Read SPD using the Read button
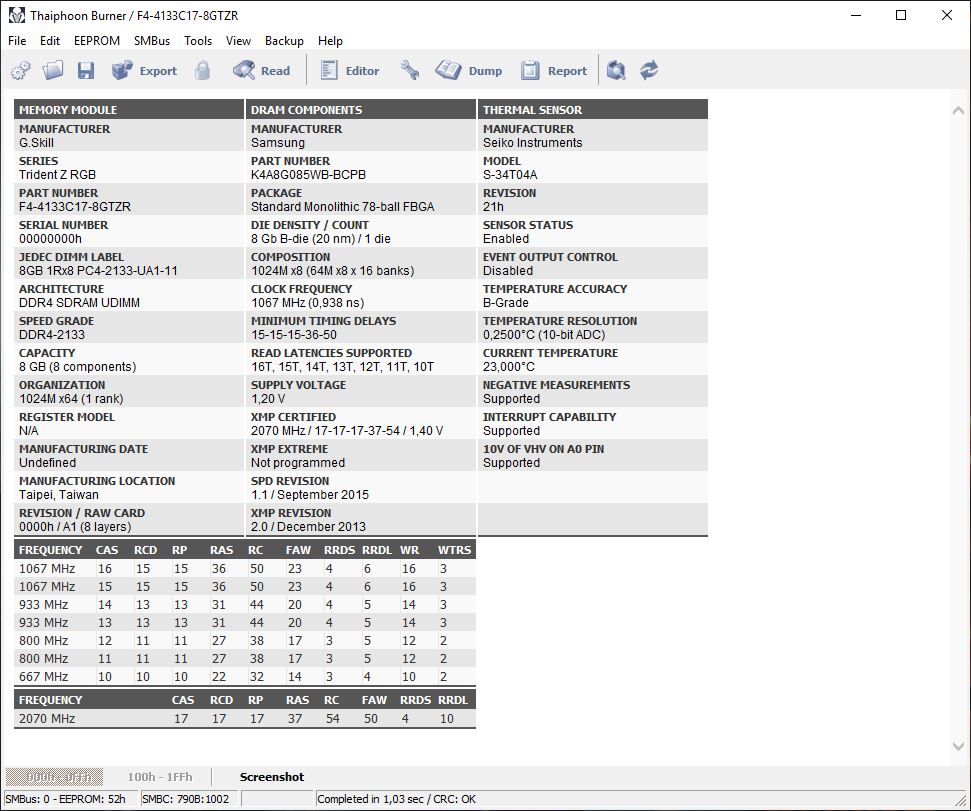The height and width of the screenshot is (811, 971). point(261,70)
